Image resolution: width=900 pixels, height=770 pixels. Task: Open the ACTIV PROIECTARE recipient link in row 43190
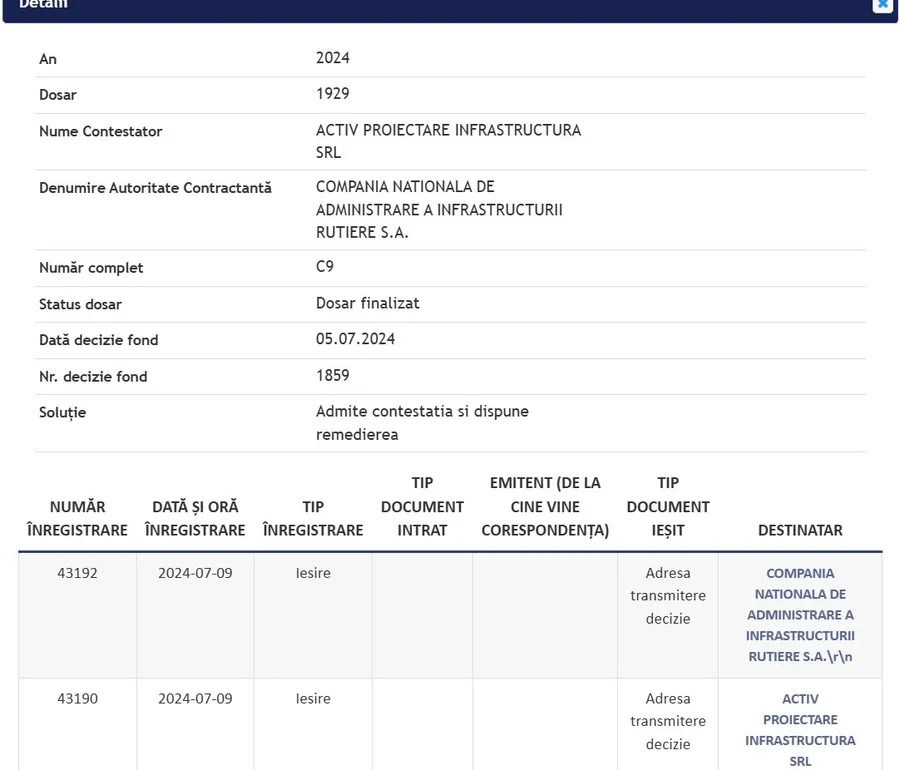800,730
